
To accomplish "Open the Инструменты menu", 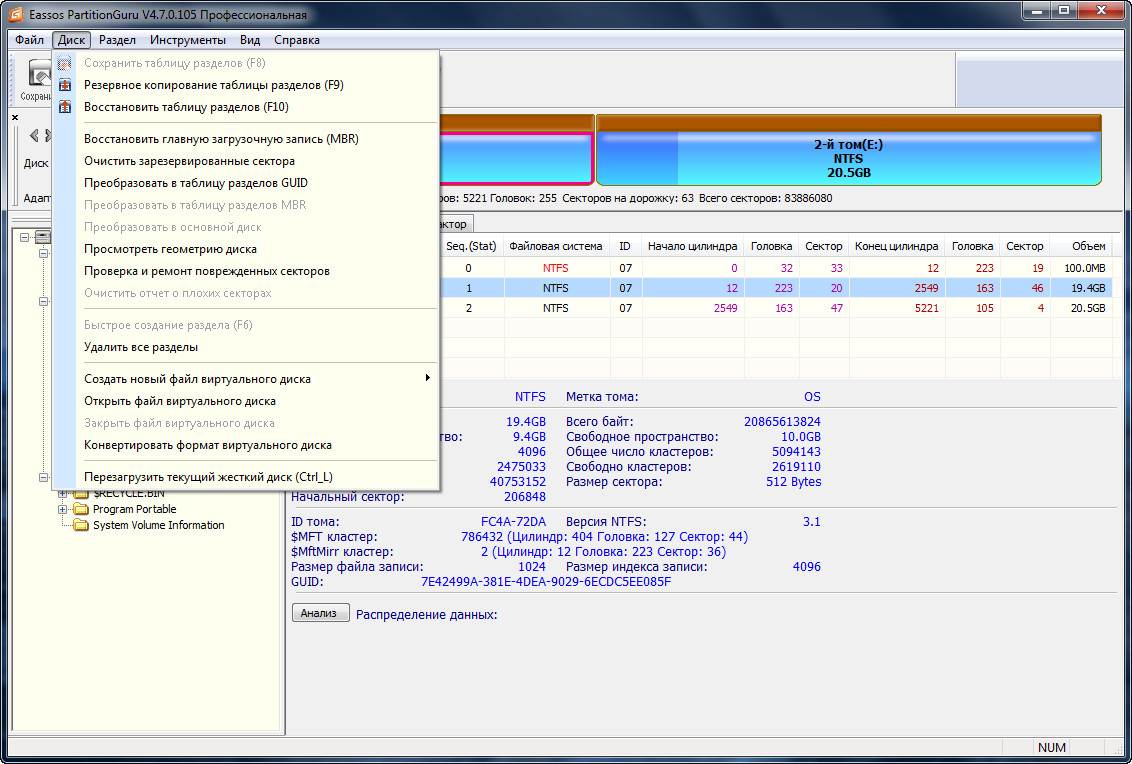I will 187,40.
